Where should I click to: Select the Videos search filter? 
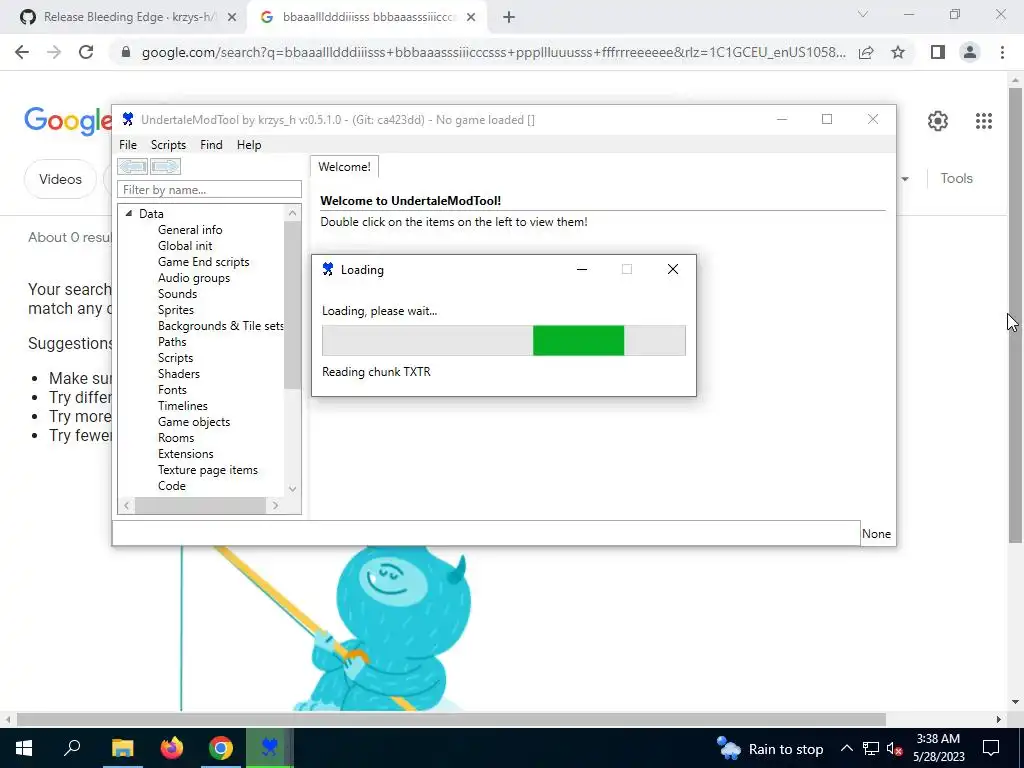(60, 179)
